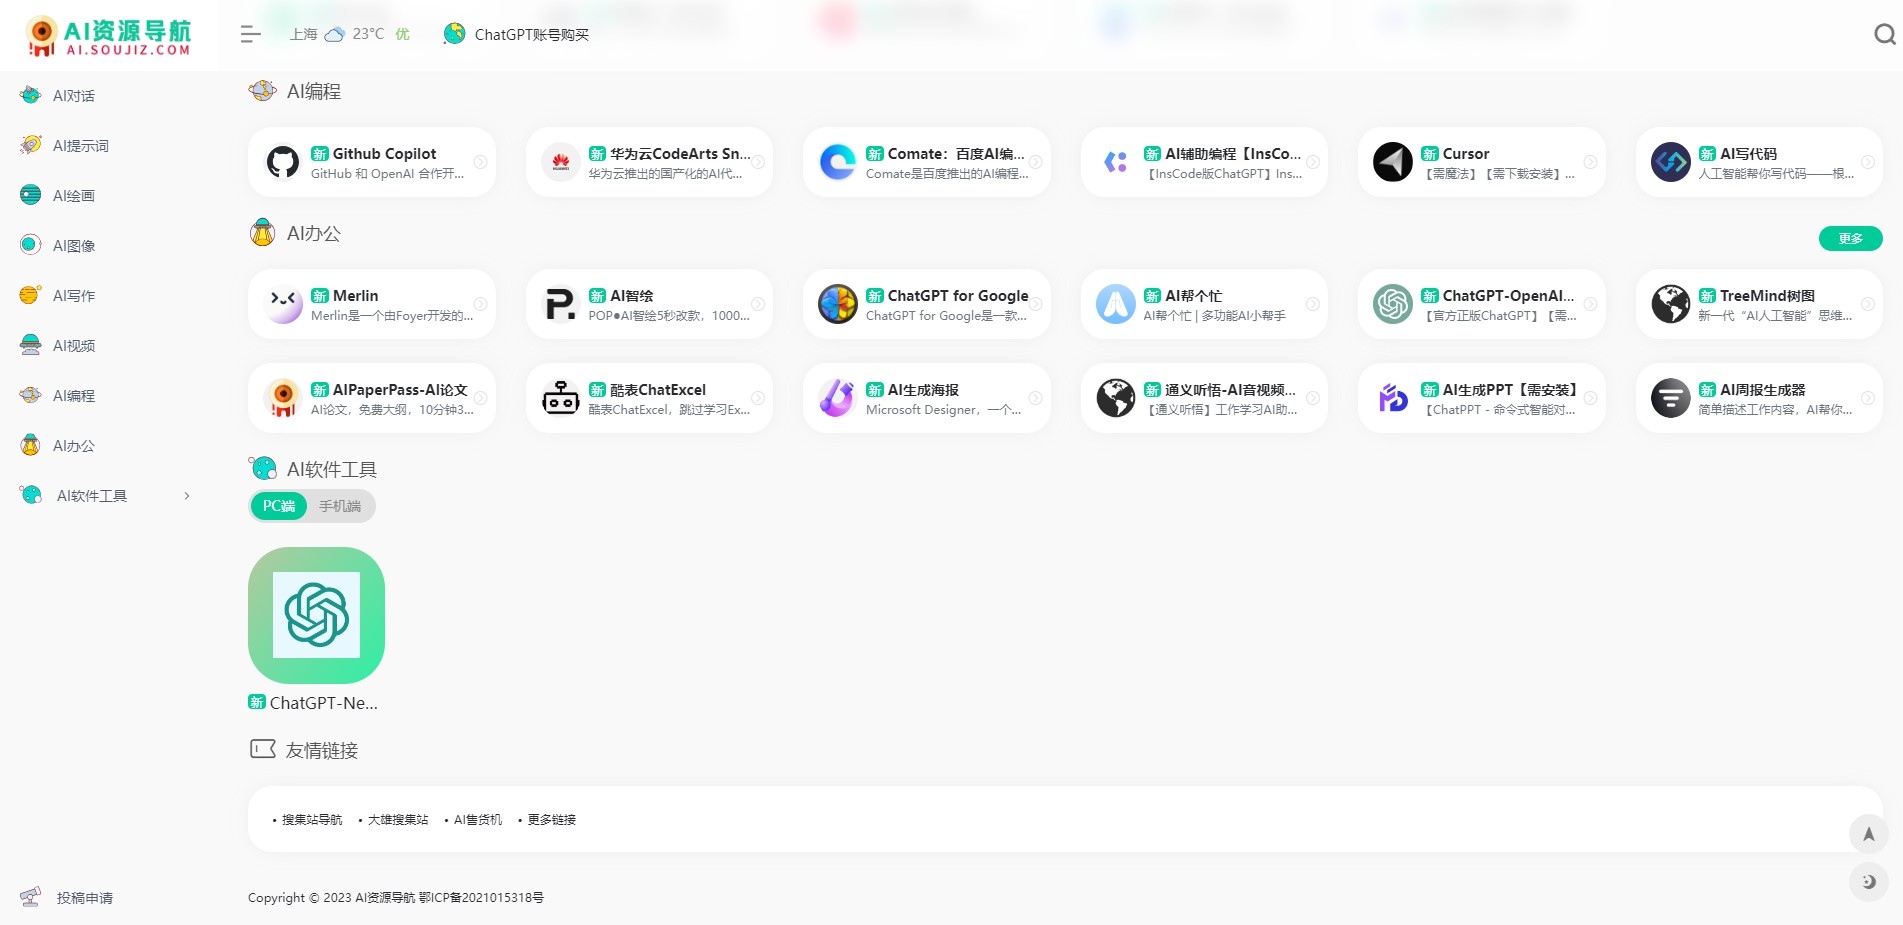1903x925 pixels.
Task: Open the large ChatGPT-Ne... thumbnail
Action: tap(316, 615)
